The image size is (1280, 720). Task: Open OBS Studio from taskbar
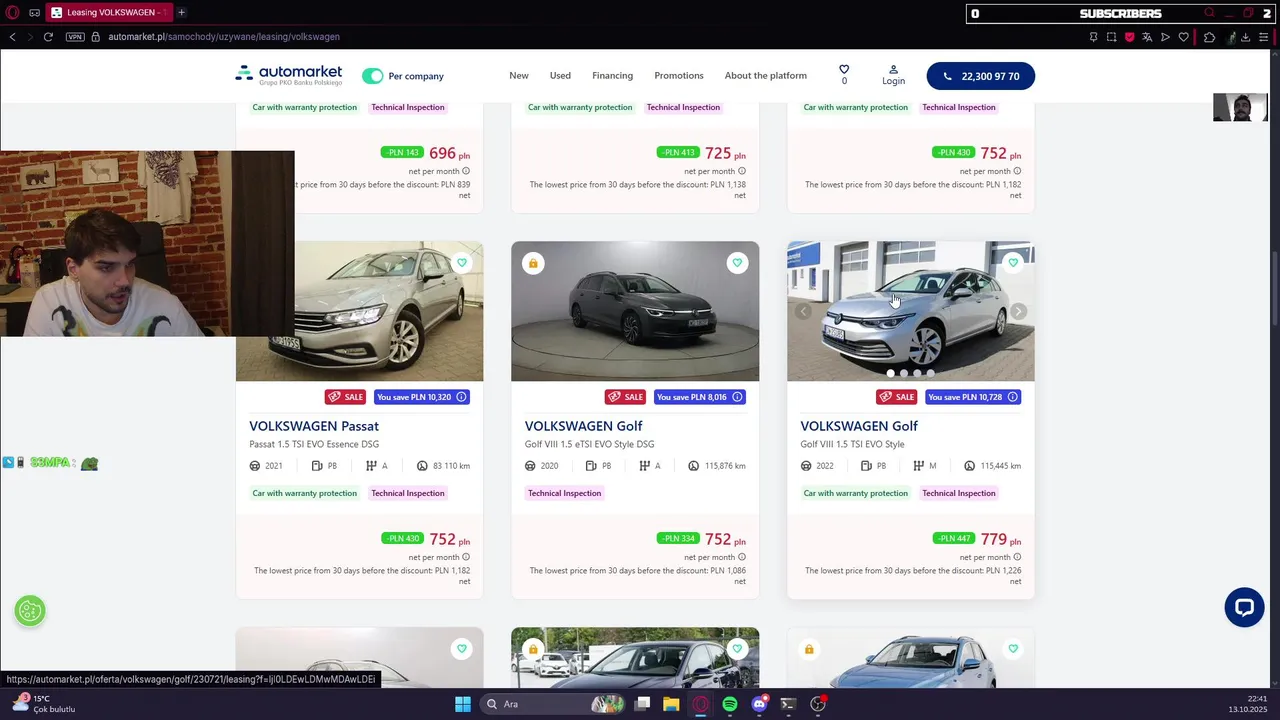pos(818,704)
